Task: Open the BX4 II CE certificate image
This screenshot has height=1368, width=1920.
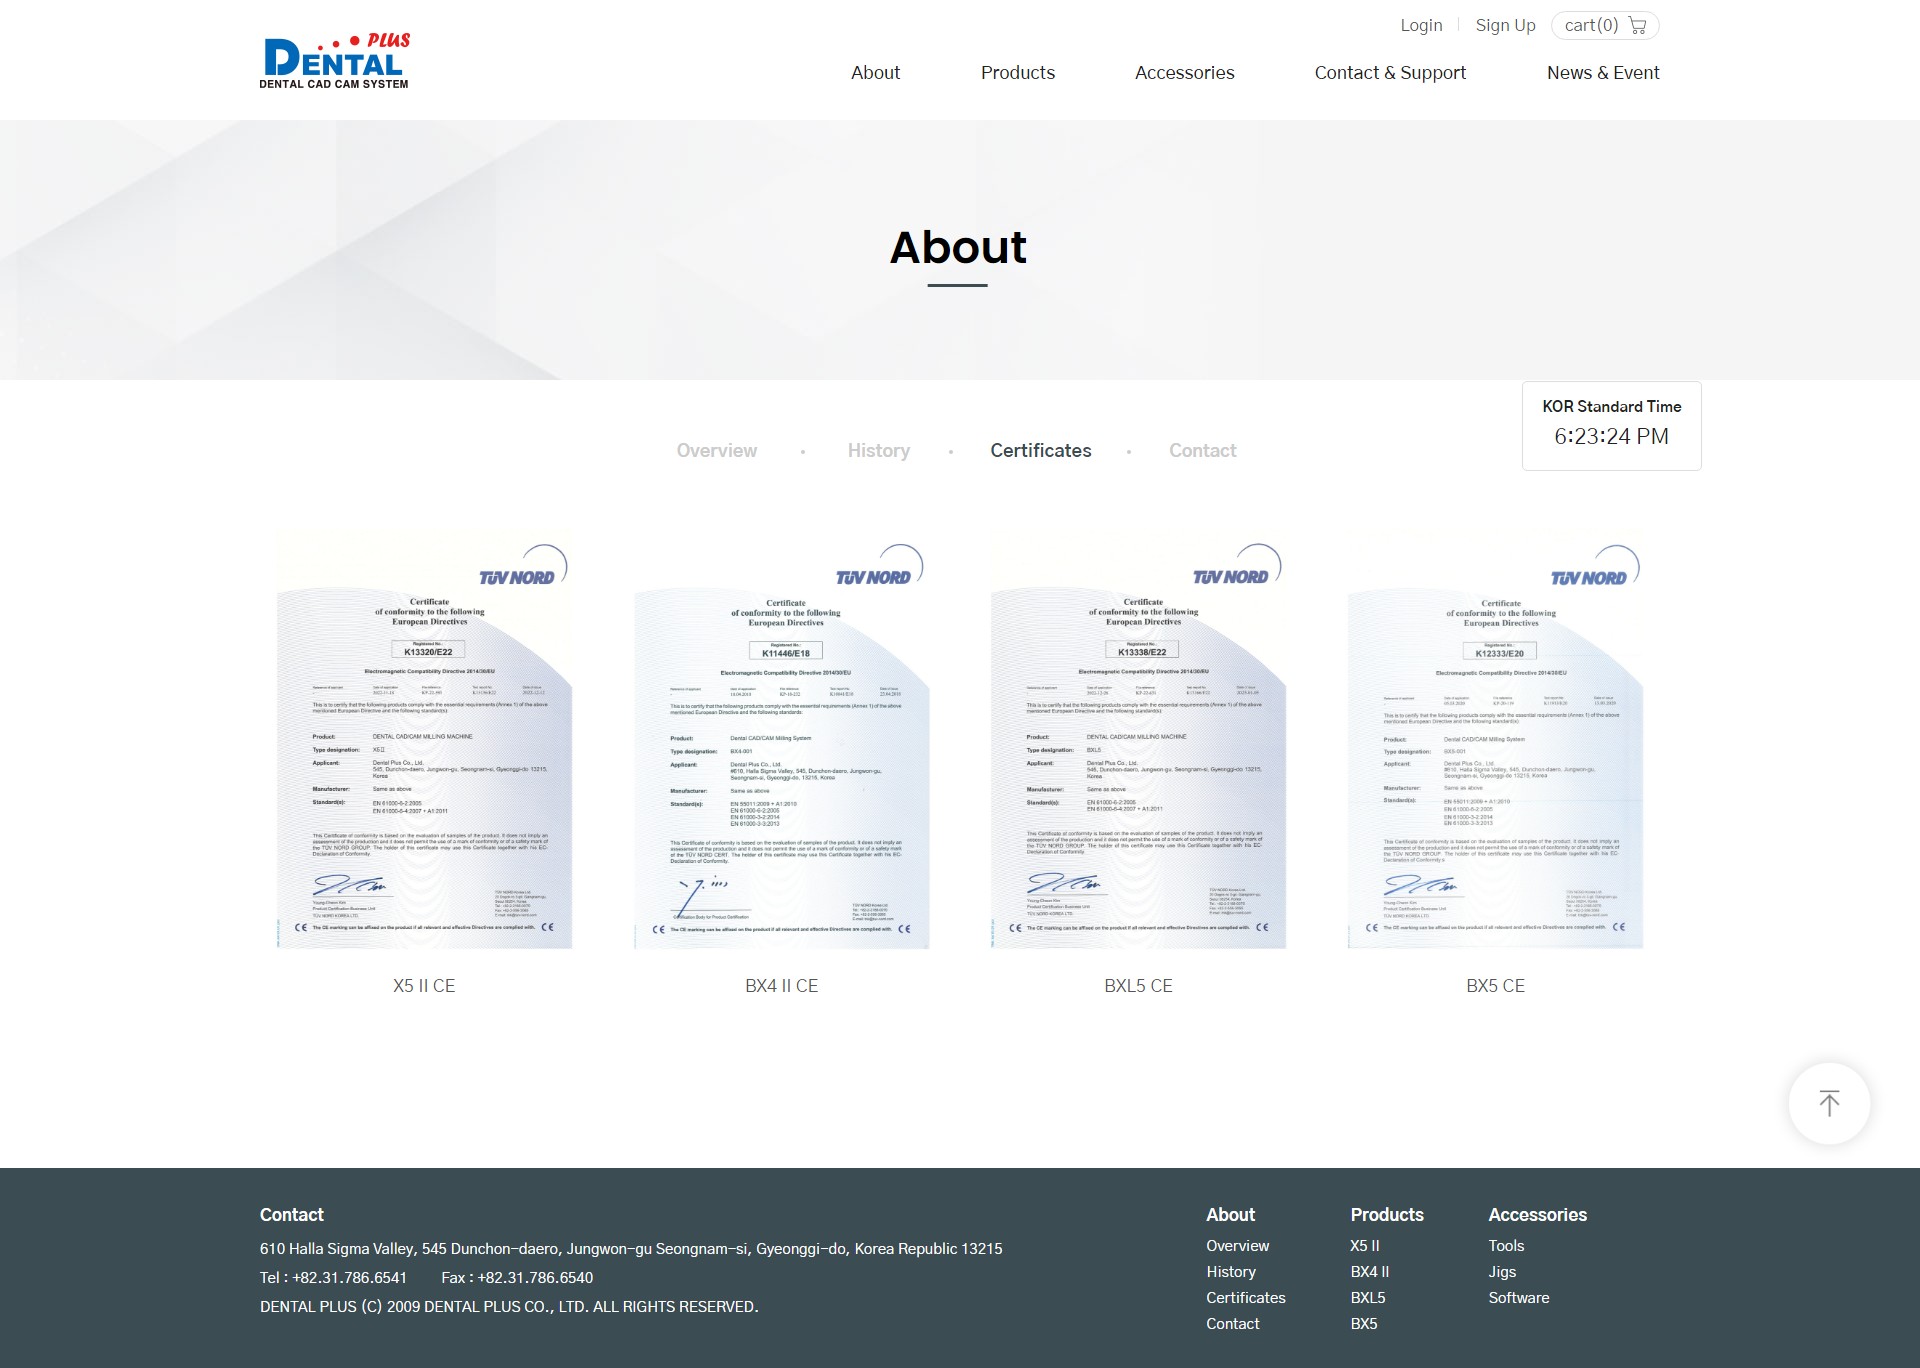Action: [782, 739]
